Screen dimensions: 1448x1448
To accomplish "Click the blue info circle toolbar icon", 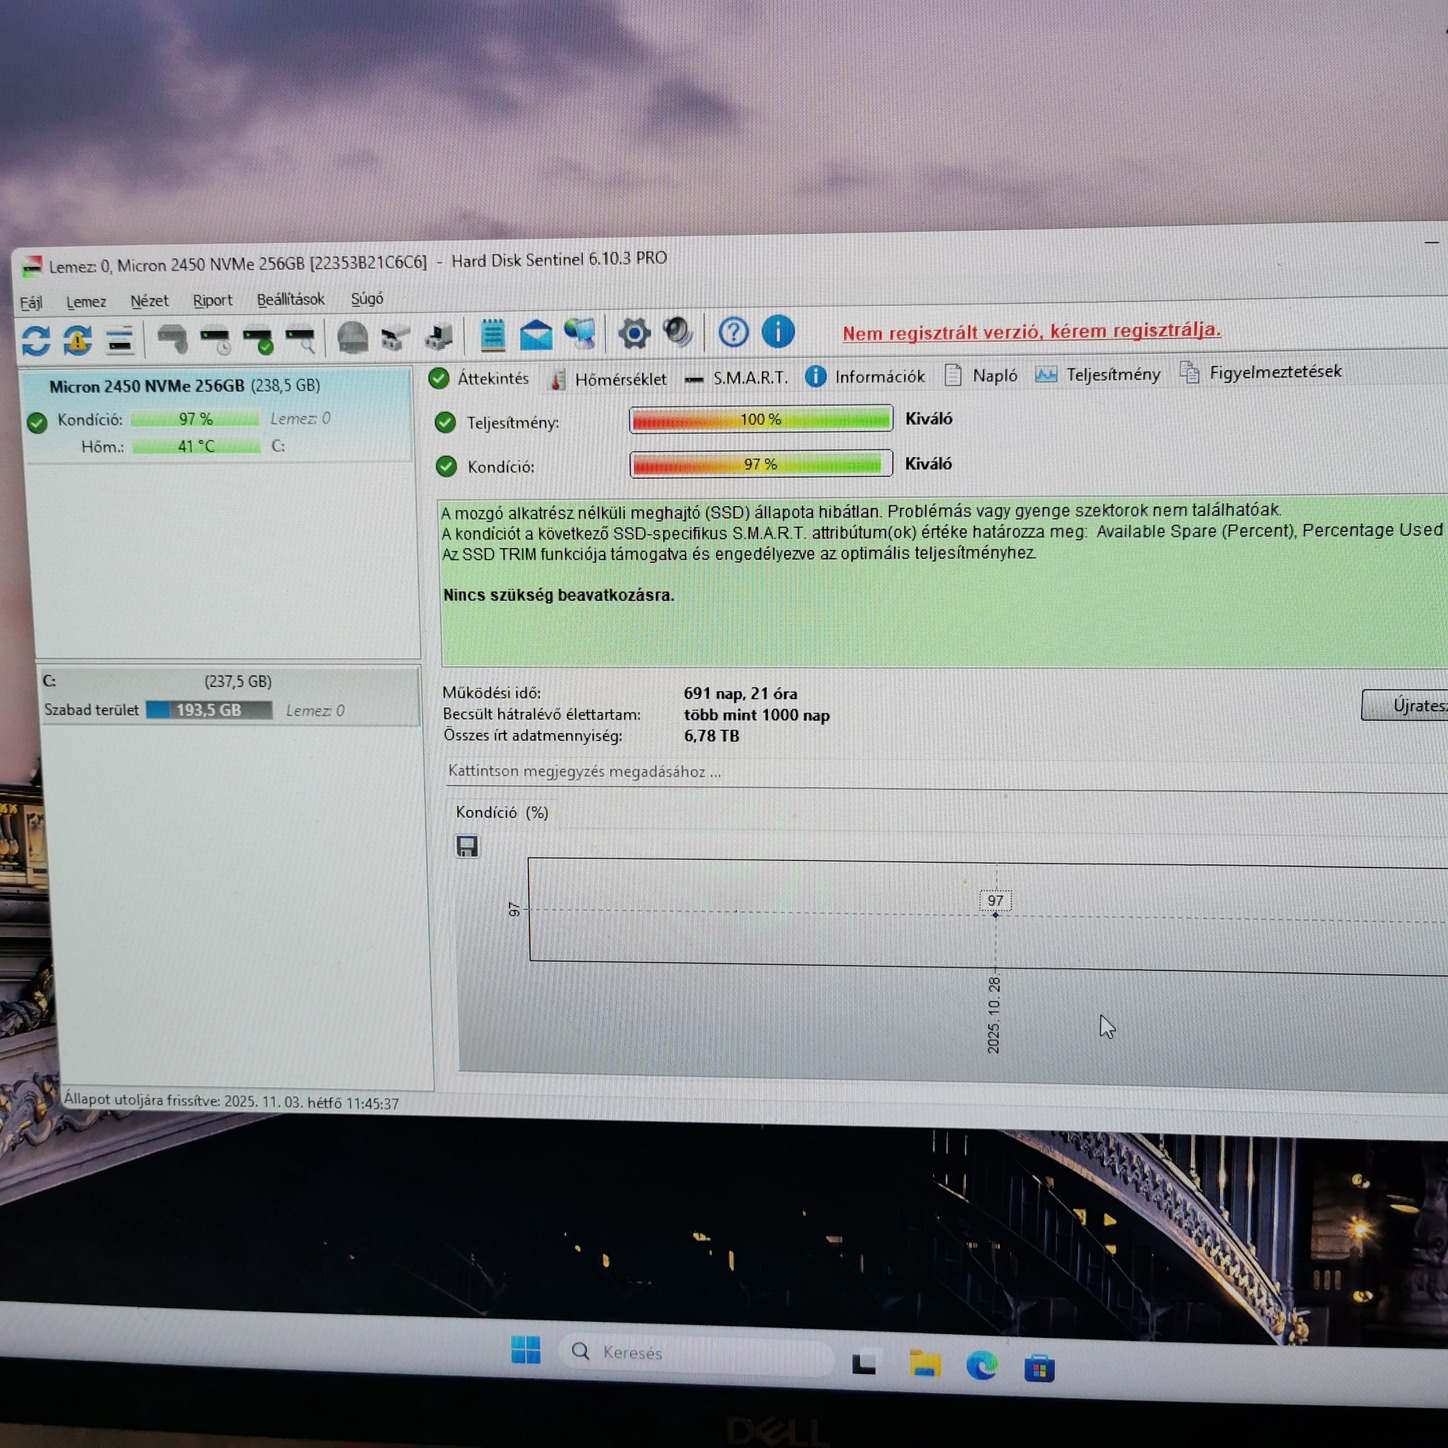I will point(778,331).
